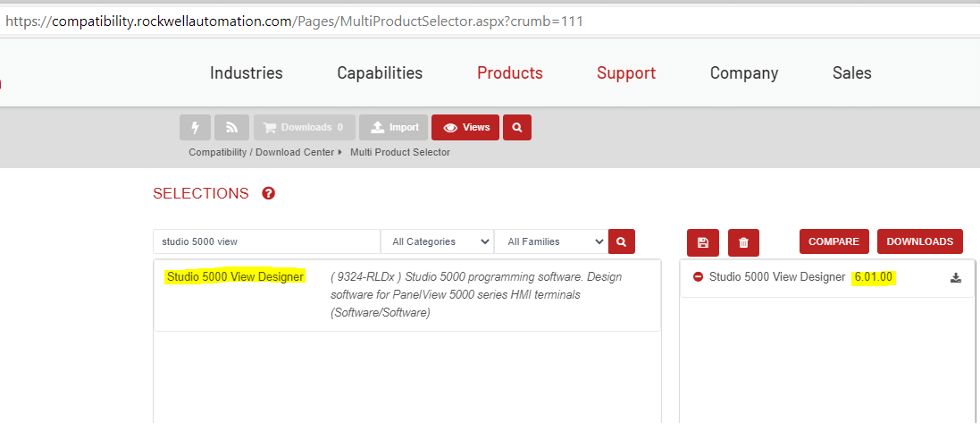Screen dimensions: 980x424
Task: Click the red Selections help question icon
Action: click(269, 193)
